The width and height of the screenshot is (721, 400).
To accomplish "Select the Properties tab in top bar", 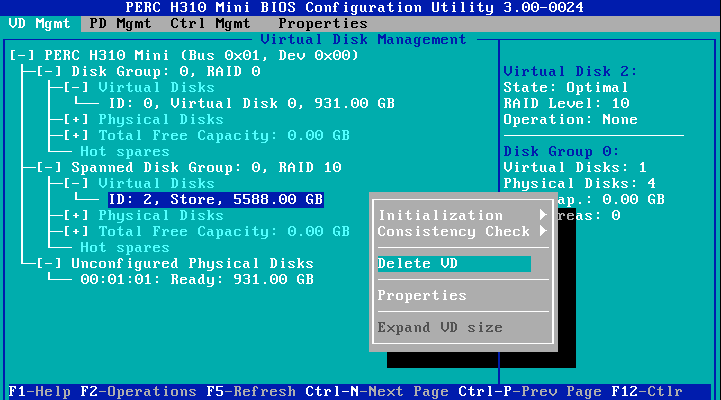I will coord(322,23).
